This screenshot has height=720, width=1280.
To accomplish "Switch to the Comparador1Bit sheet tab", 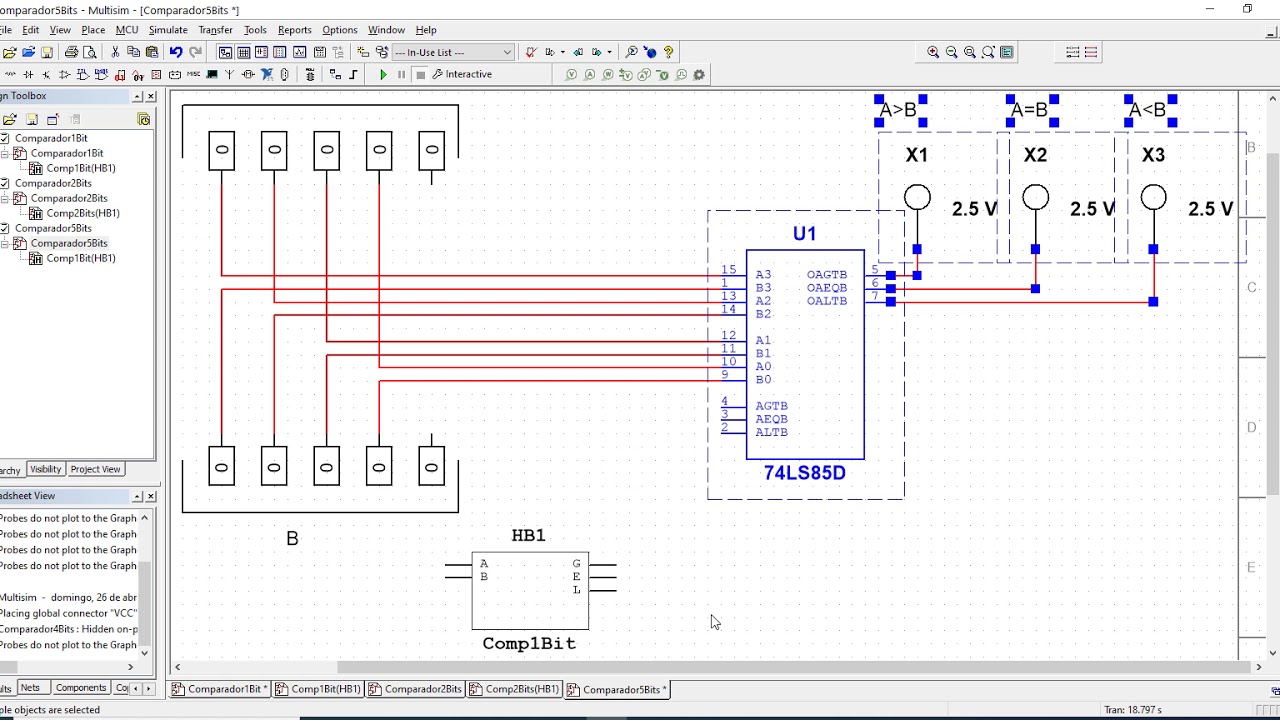I will (x=219, y=689).
